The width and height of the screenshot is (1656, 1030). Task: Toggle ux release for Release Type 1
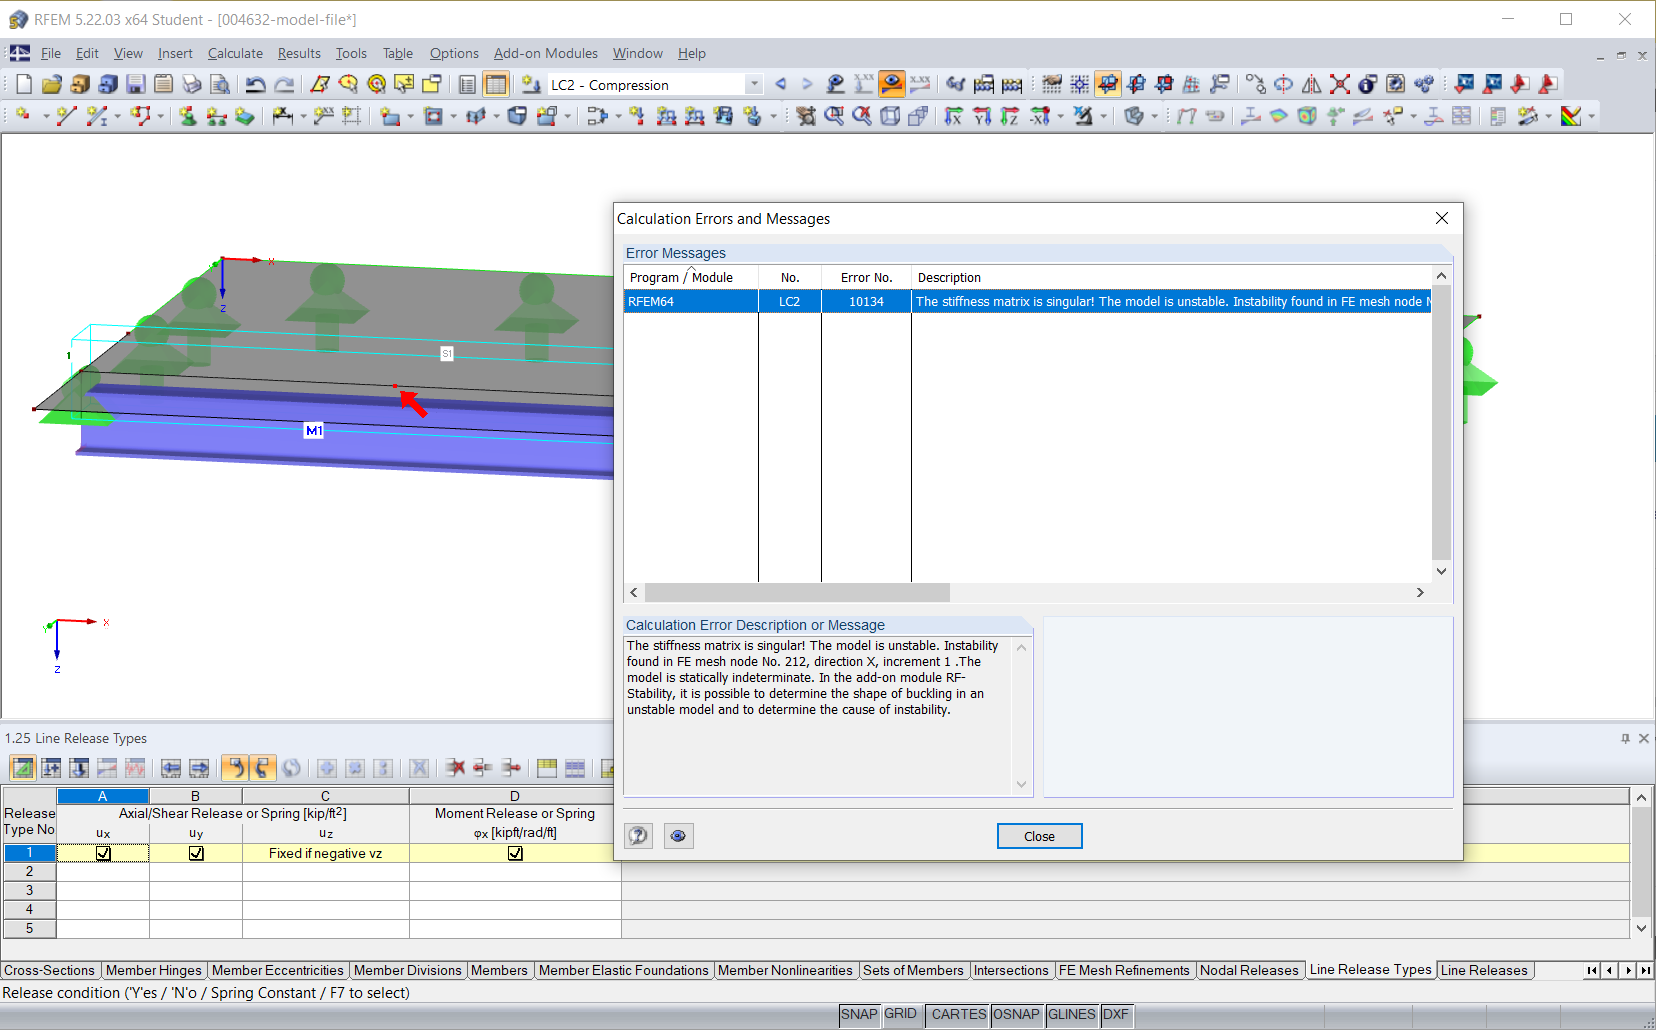coord(103,853)
